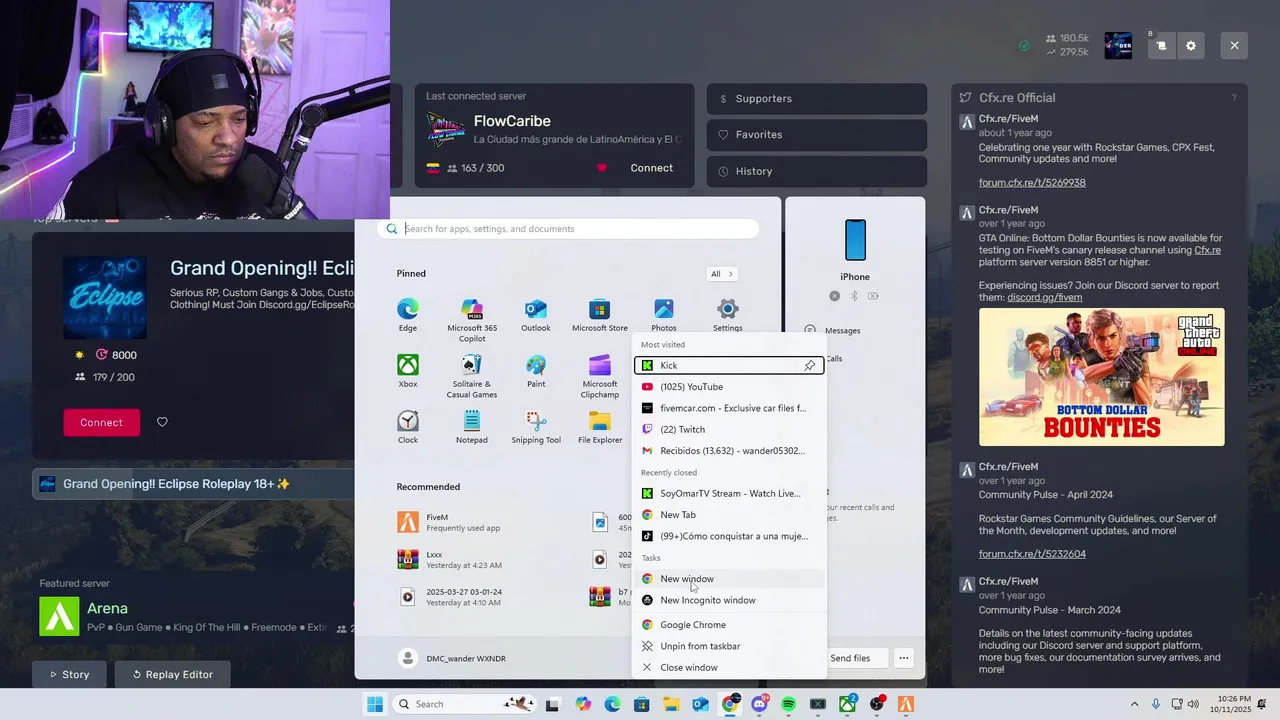Viewport: 1280px width, 720px height.
Task: Open the Photos app
Action: 664,315
